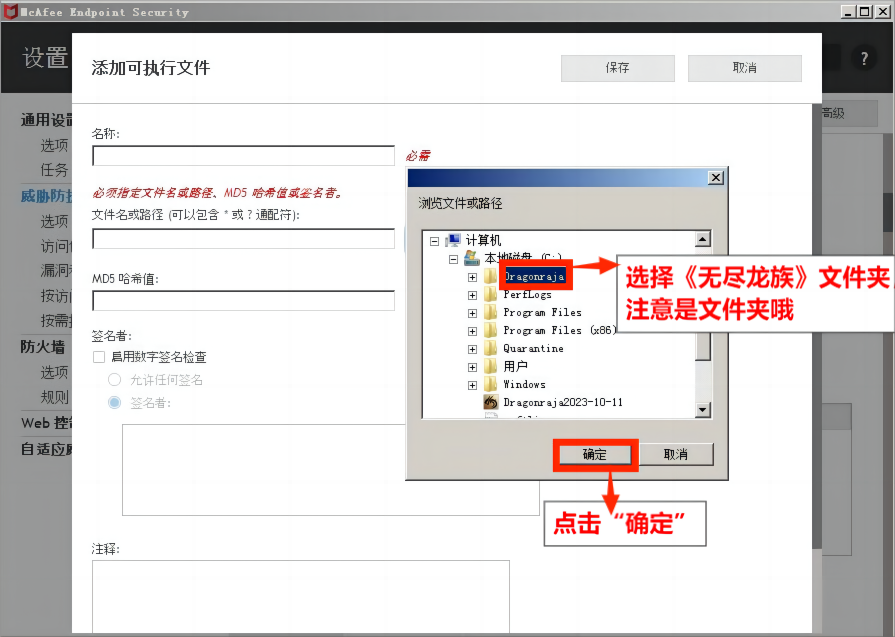
Task: Expand the Quarantine folder node
Action: pyautogui.click(x=472, y=349)
